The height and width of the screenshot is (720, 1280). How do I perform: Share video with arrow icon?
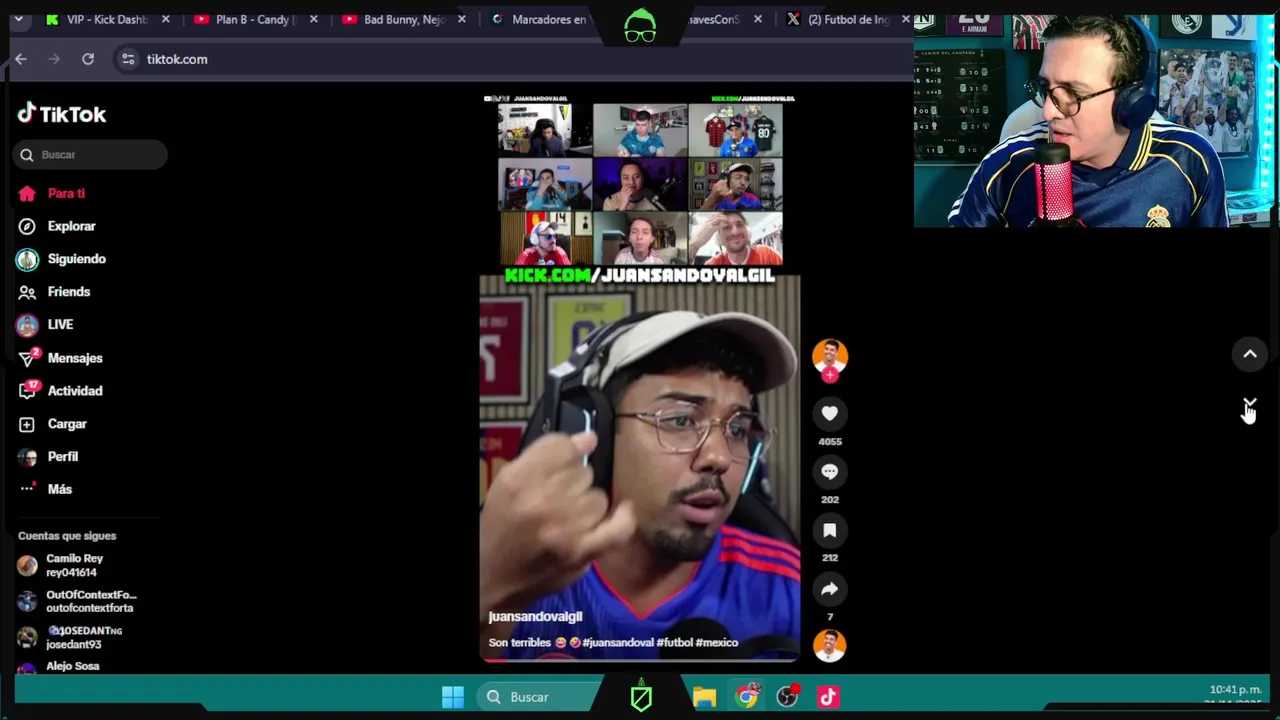829,589
